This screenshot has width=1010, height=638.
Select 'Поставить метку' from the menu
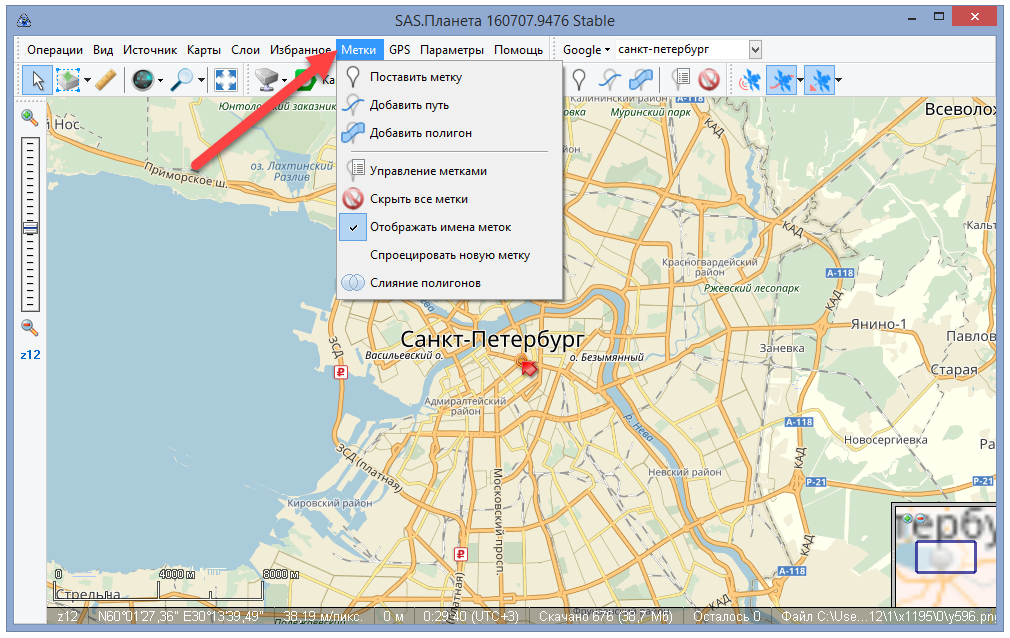coord(415,77)
